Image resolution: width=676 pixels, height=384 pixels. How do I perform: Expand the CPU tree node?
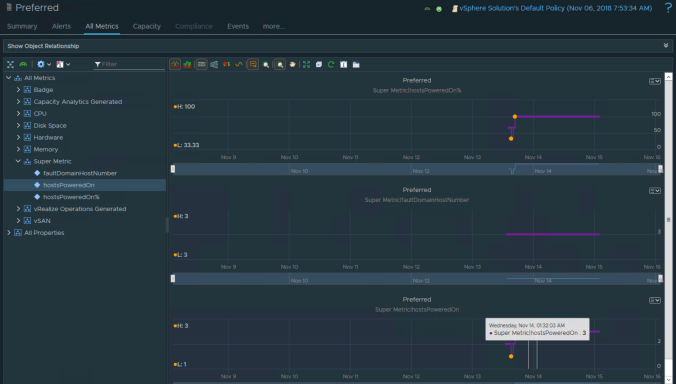point(18,113)
